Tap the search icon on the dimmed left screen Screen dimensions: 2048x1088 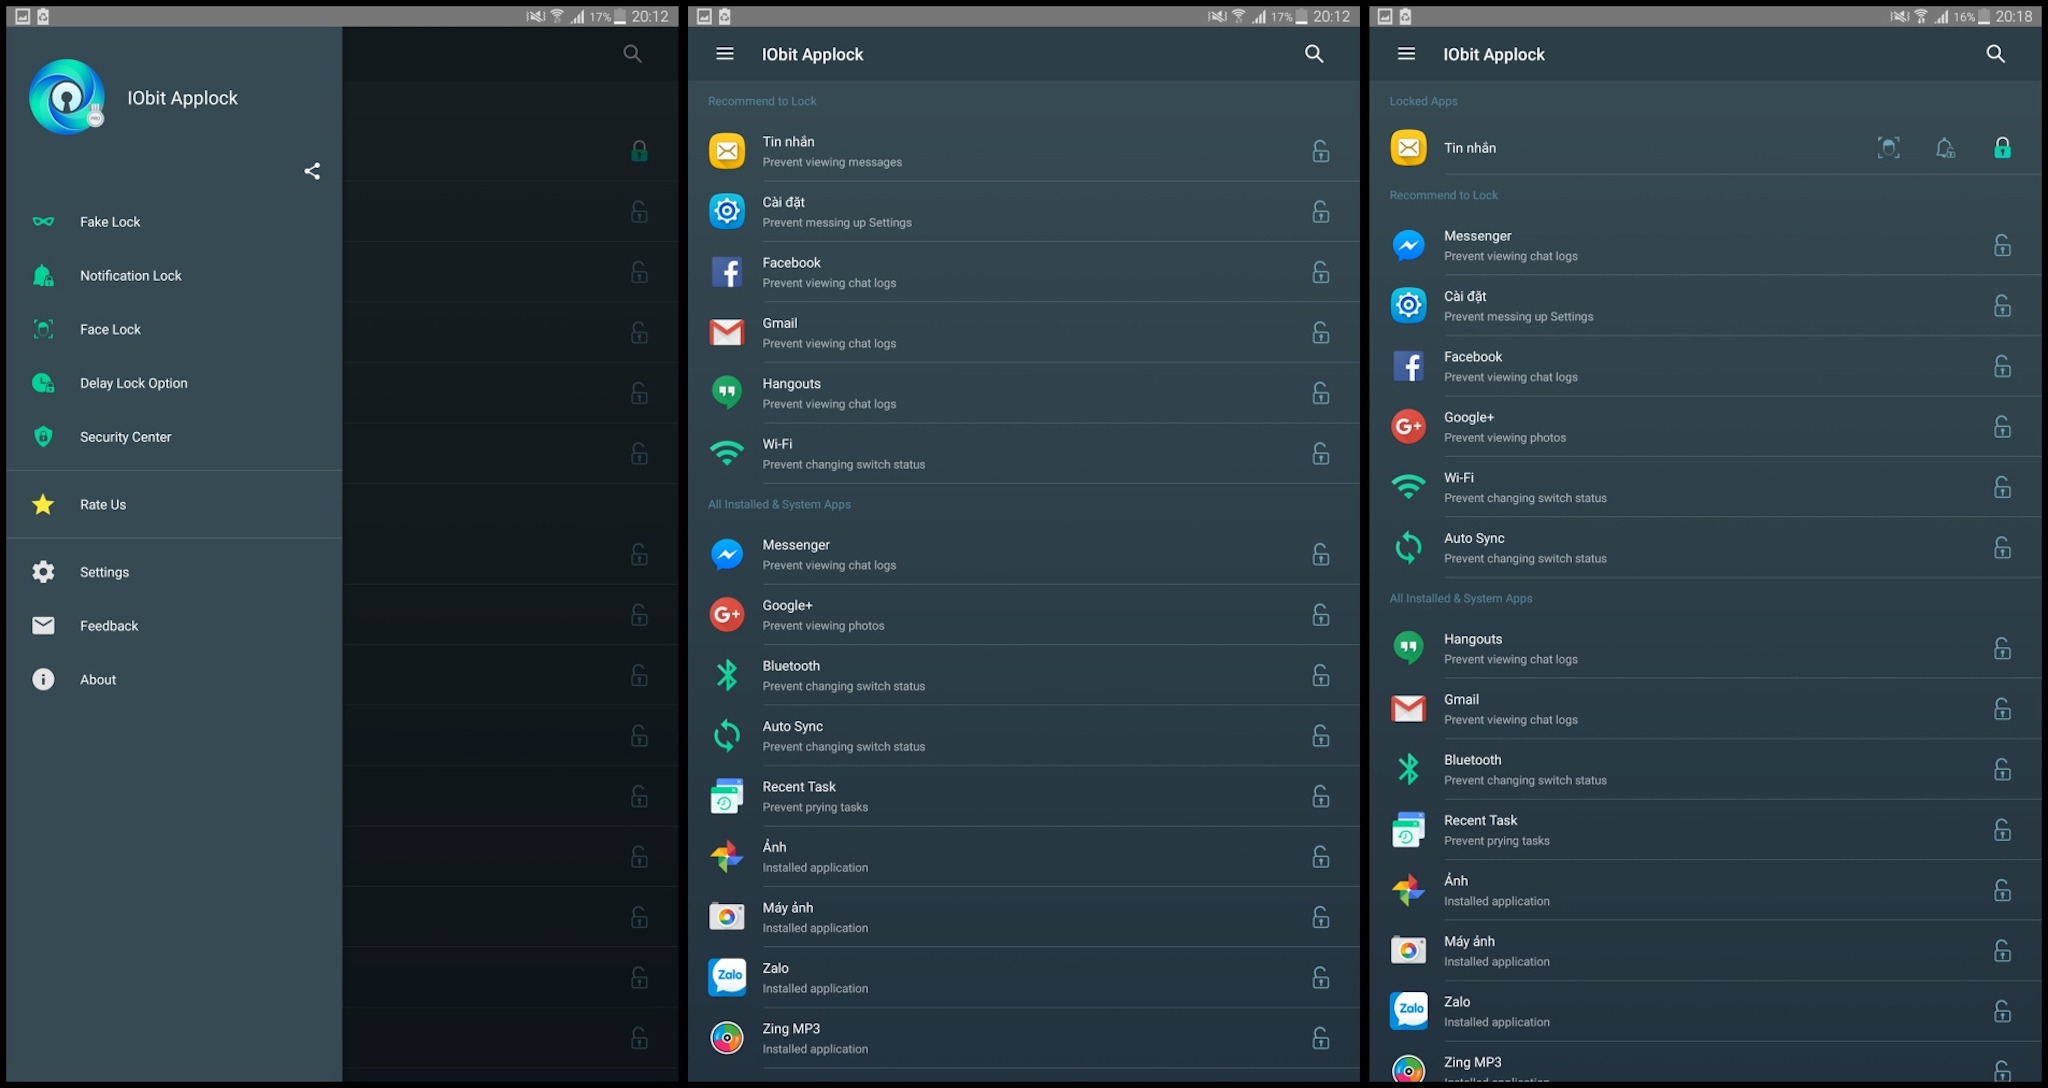tap(632, 54)
